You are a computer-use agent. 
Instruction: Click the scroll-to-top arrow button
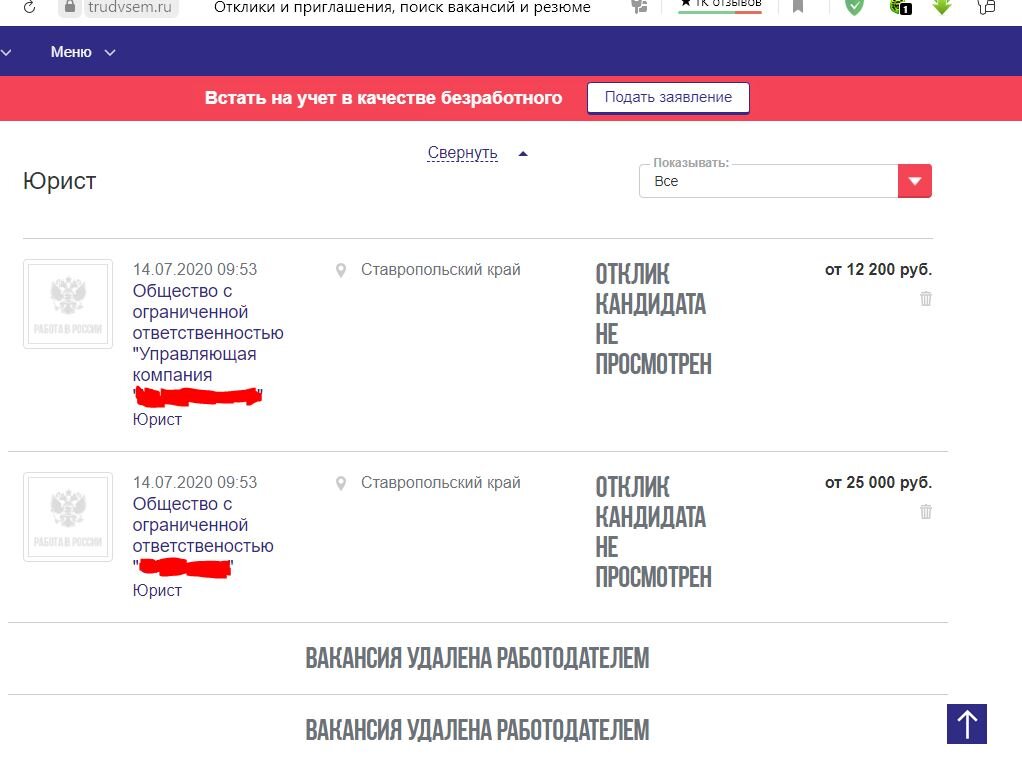pyautogui.click(x=965, y=722)
